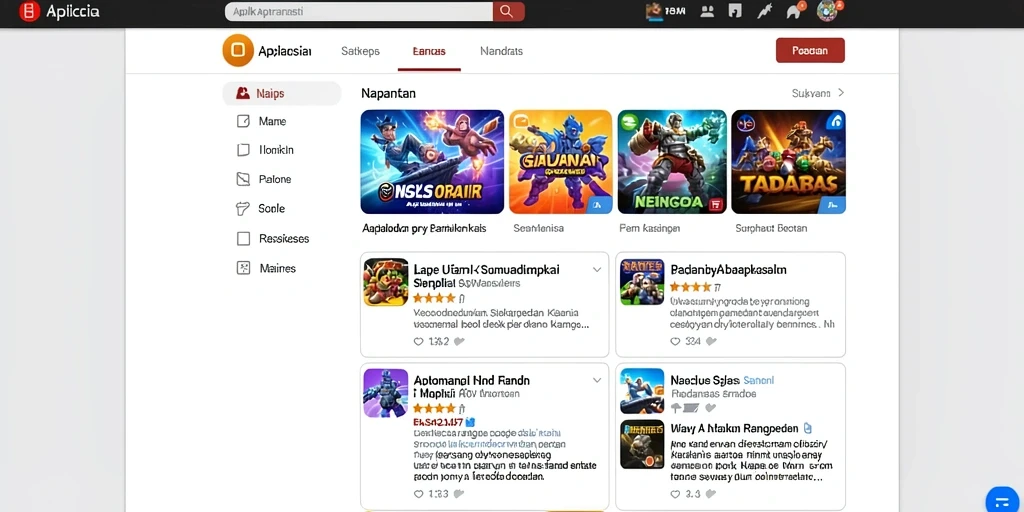The image size is (1024, 512).
Task: Click the Sanoni link next to Naeclue Sjlas
Action: click(759, 380)
